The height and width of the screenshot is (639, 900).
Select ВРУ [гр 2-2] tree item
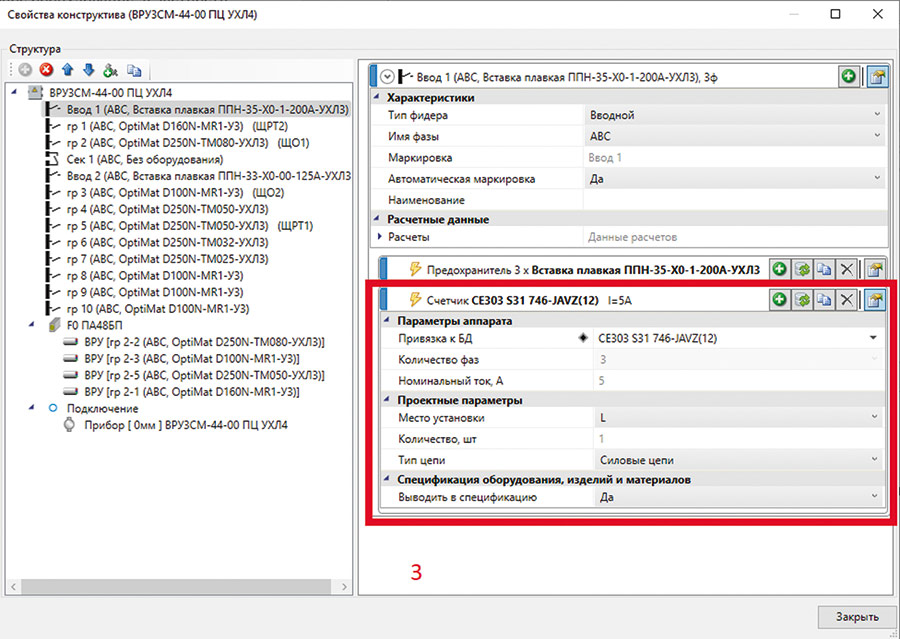pos(204,342)
